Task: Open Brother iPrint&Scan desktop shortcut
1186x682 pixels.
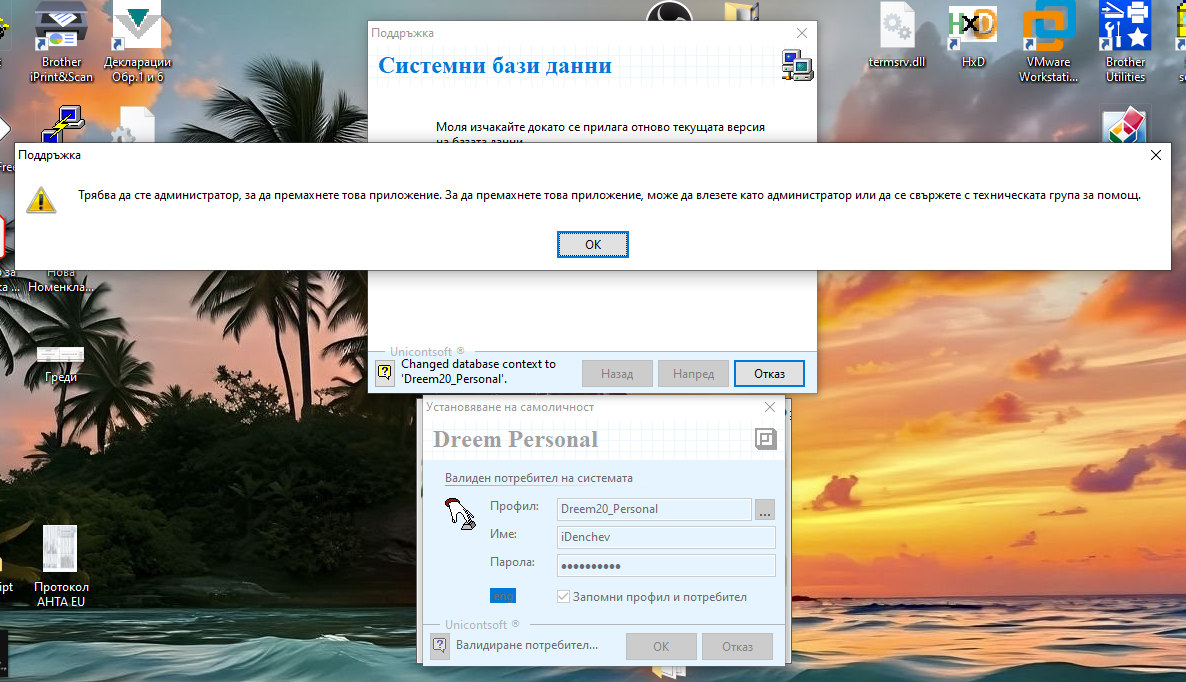Action: 61,42
